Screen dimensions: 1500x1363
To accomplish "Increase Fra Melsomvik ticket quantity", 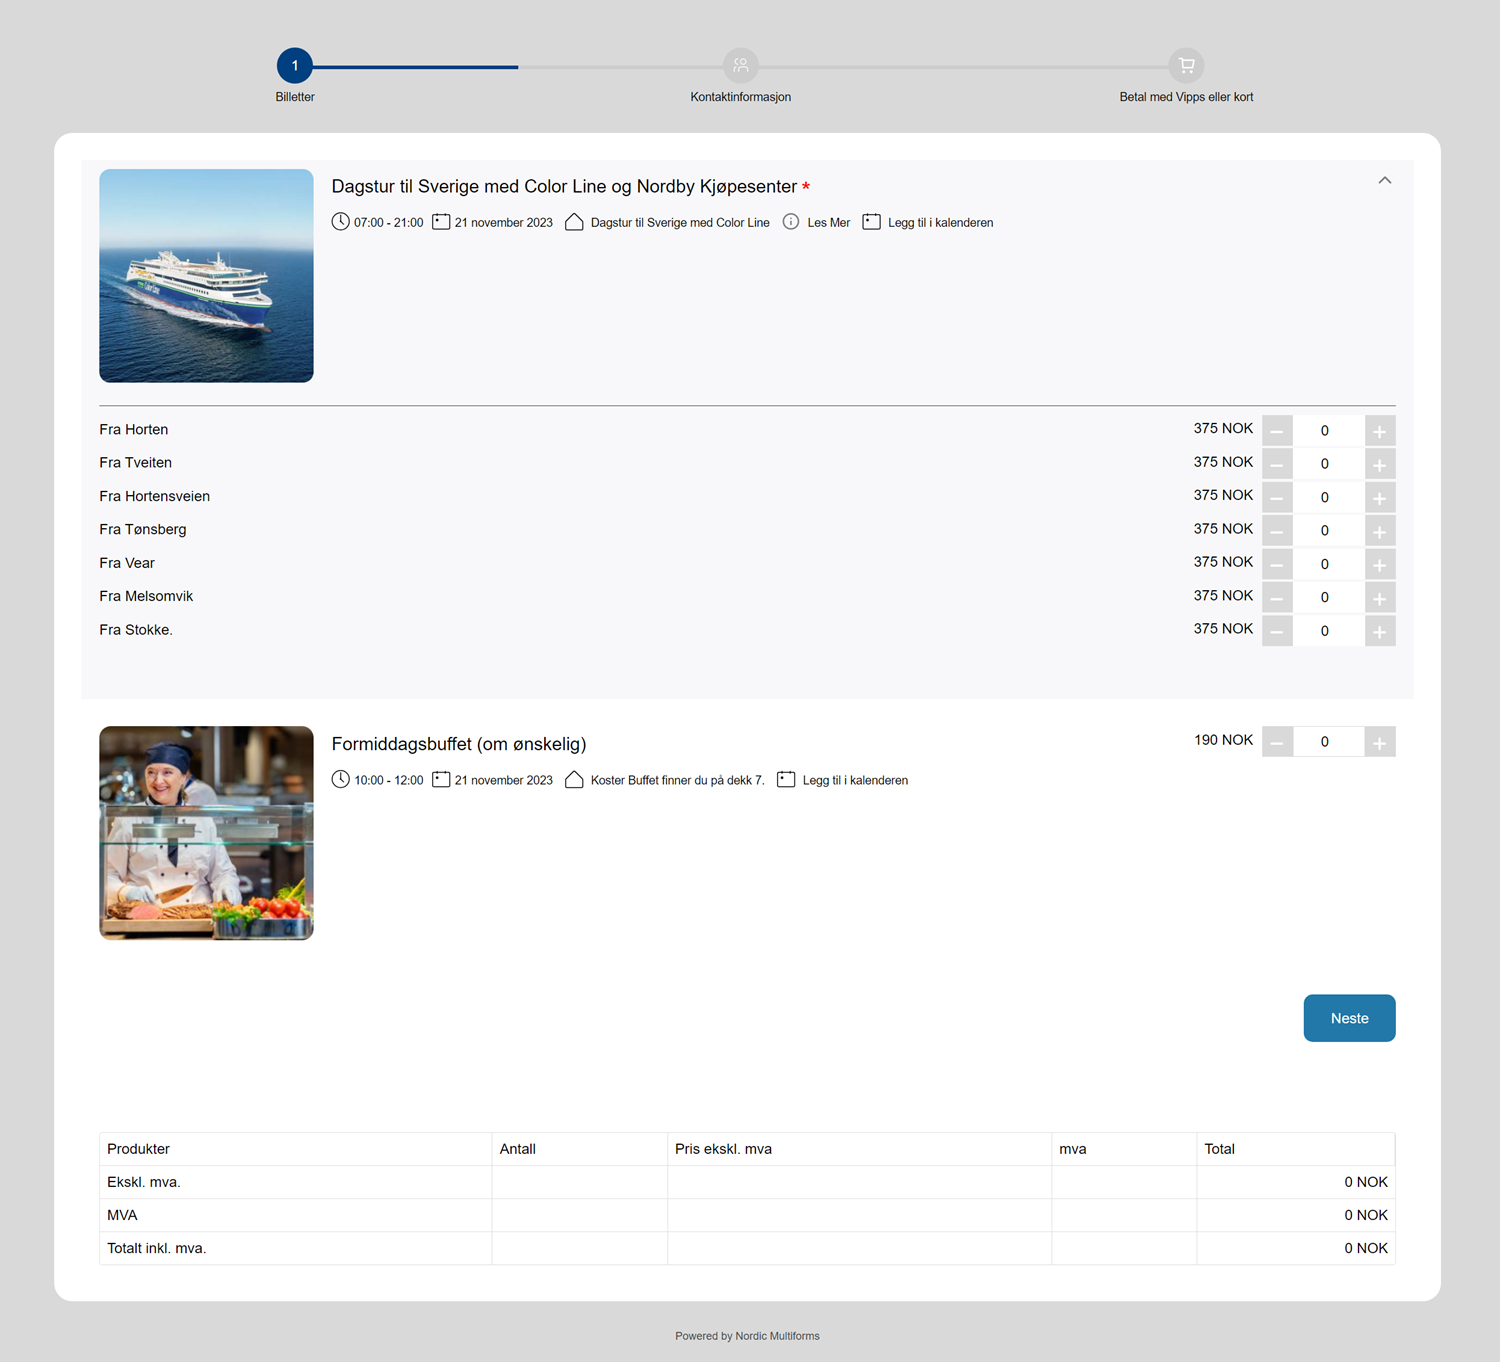I will click(1380, 598).
